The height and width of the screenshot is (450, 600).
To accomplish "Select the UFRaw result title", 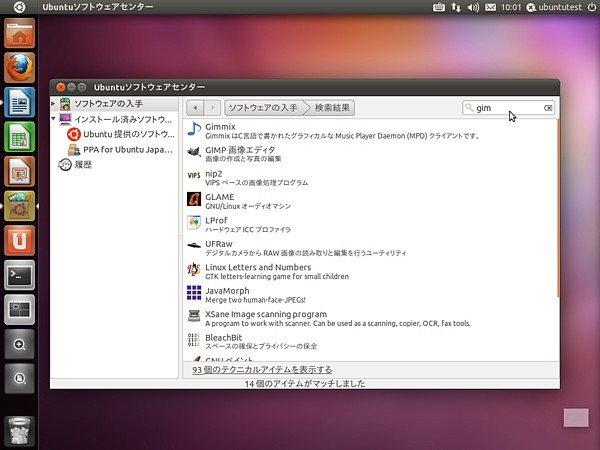I will coord(219,244).
